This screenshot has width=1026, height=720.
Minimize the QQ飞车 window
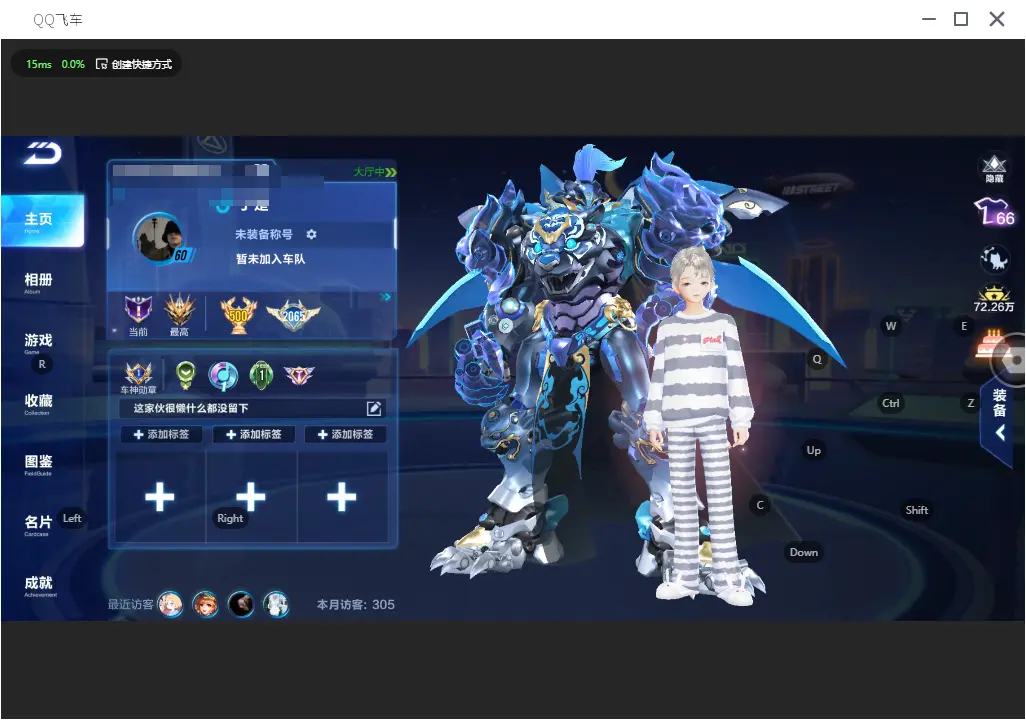pyautogui.click(x=929, y=19)
